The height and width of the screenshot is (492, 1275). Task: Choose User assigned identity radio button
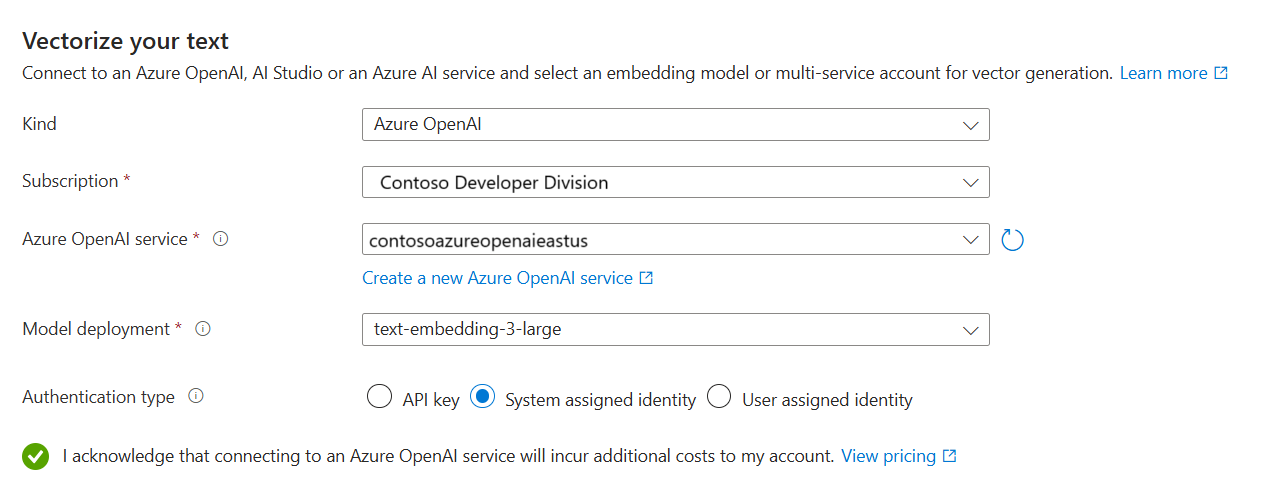719,397
